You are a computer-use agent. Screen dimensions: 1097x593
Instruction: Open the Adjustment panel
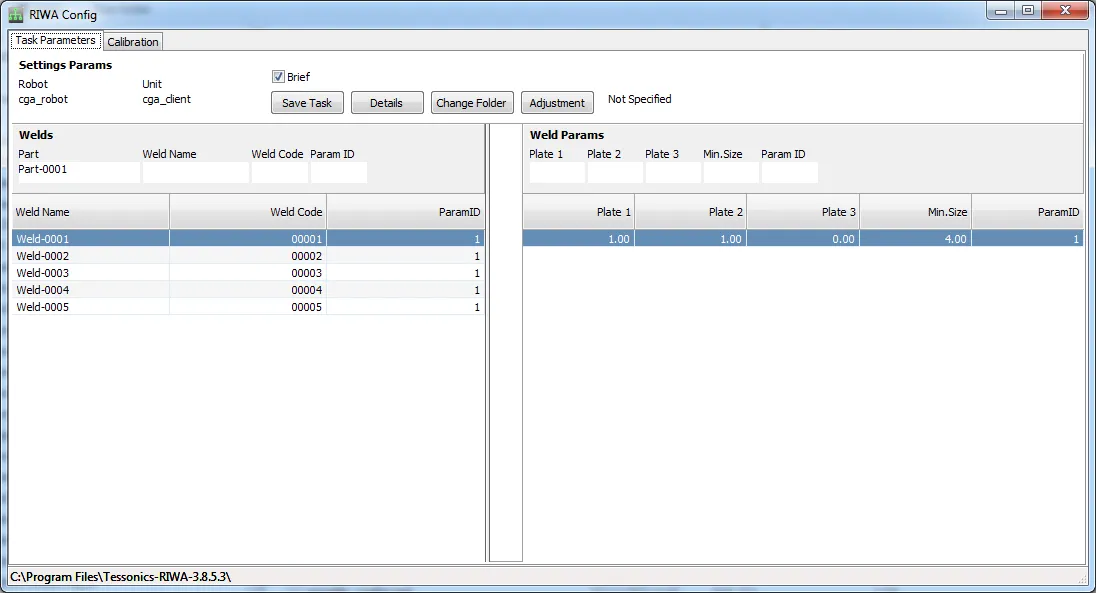(557, 102)
